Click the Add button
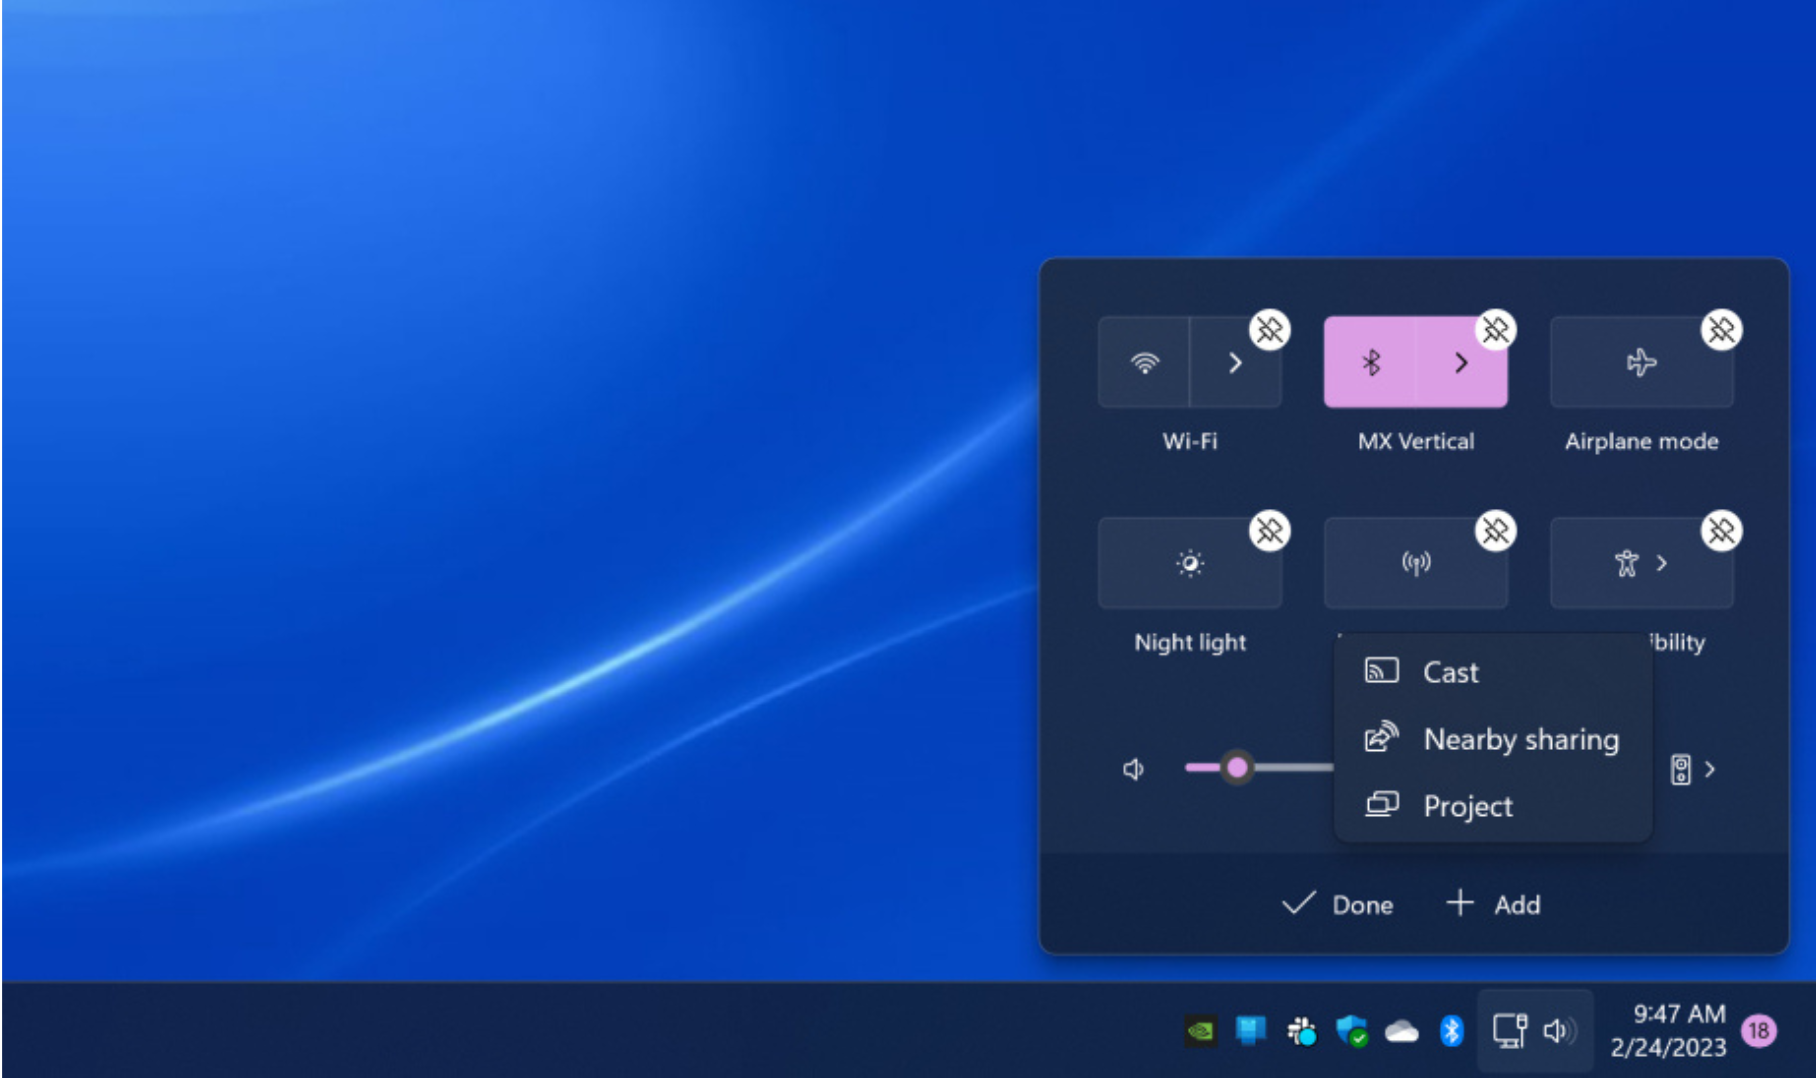The width and height of the screenshot is (1818, 1078). (x=1493, y=904)
